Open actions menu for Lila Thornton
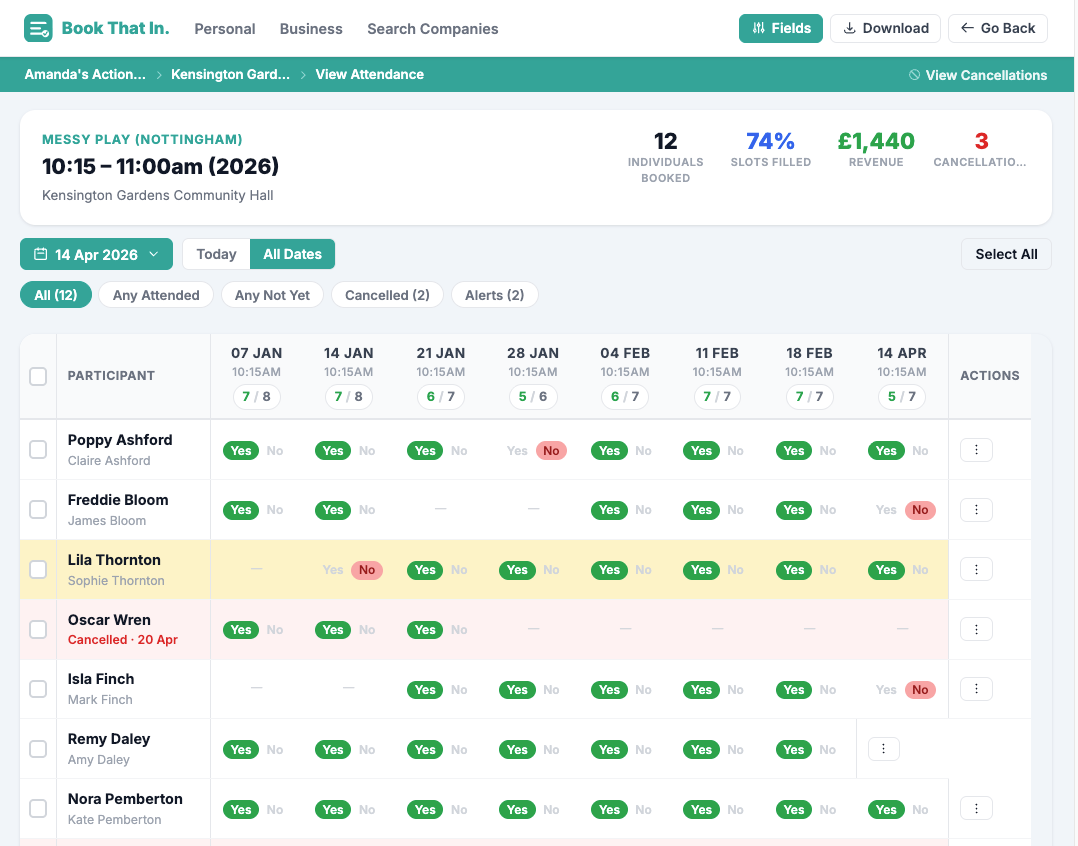Screen dimensions: 1078x846 click(976, 570)
